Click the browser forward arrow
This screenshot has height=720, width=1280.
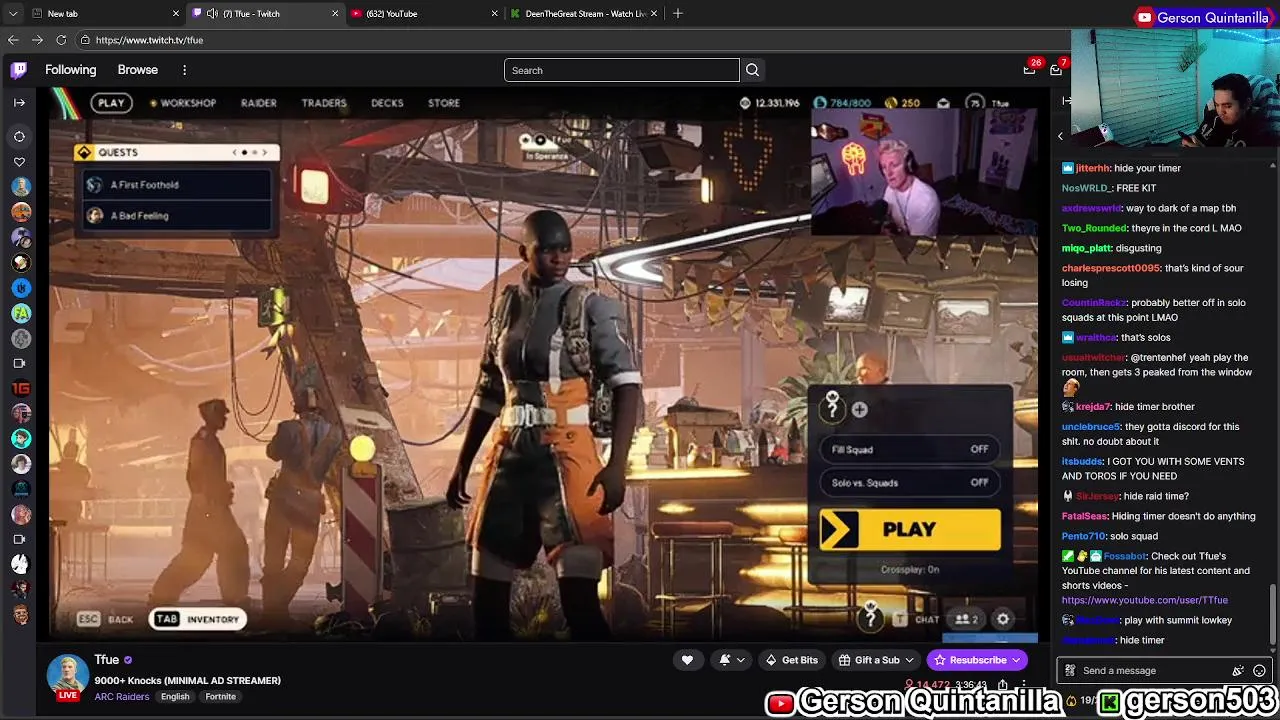tap(37, 40)
